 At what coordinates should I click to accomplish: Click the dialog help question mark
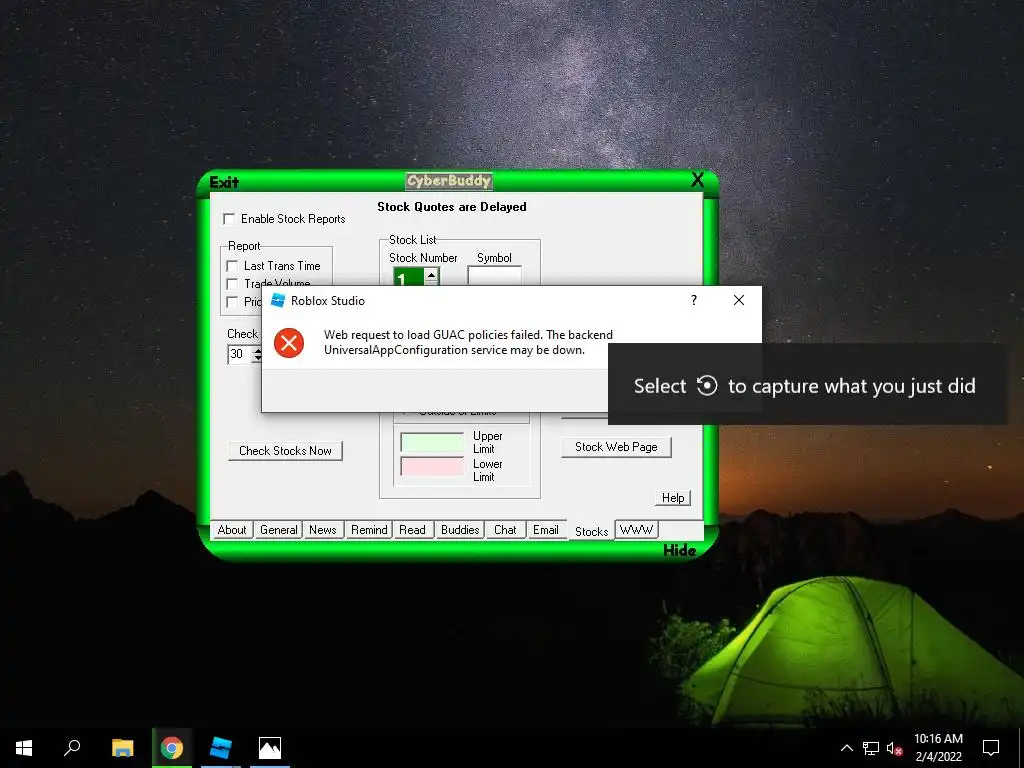(x=694, y=300)
